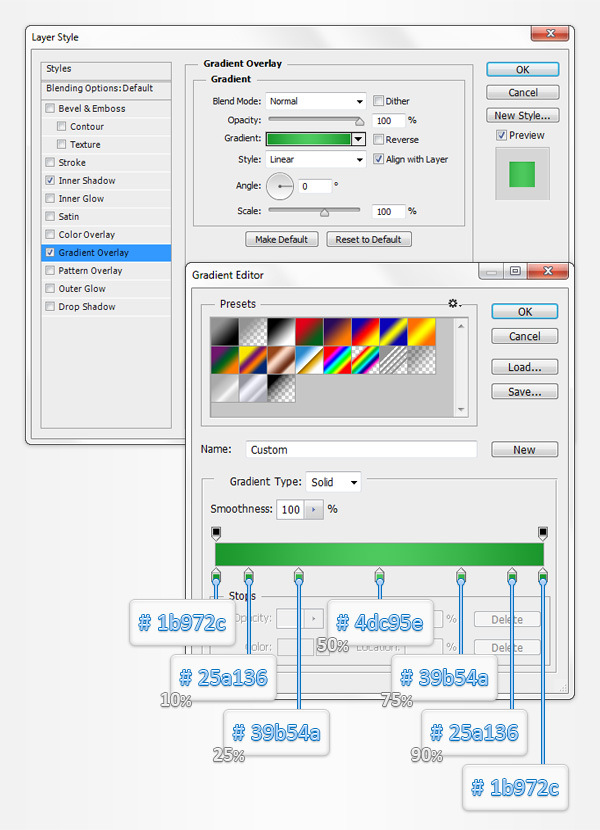
Task: Pick the Copper gradient preset
Action: [282, 360]
